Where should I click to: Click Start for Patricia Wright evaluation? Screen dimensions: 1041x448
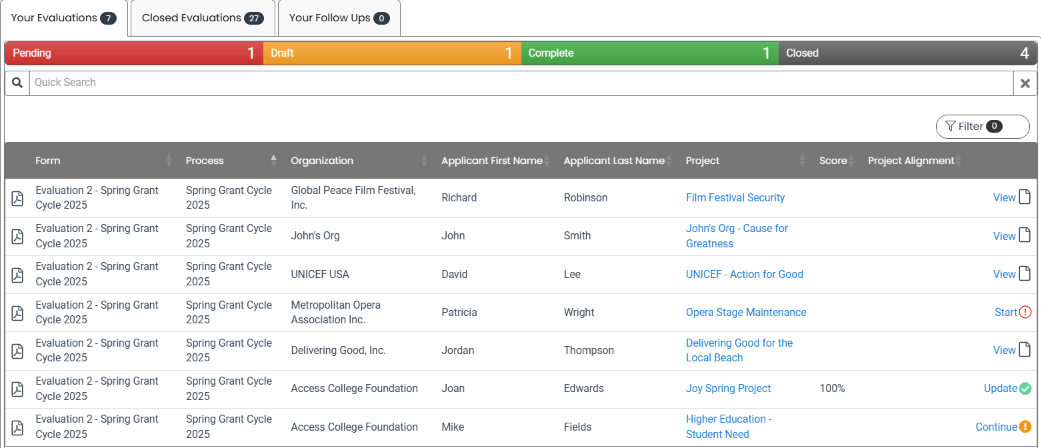click(1006, 312)
